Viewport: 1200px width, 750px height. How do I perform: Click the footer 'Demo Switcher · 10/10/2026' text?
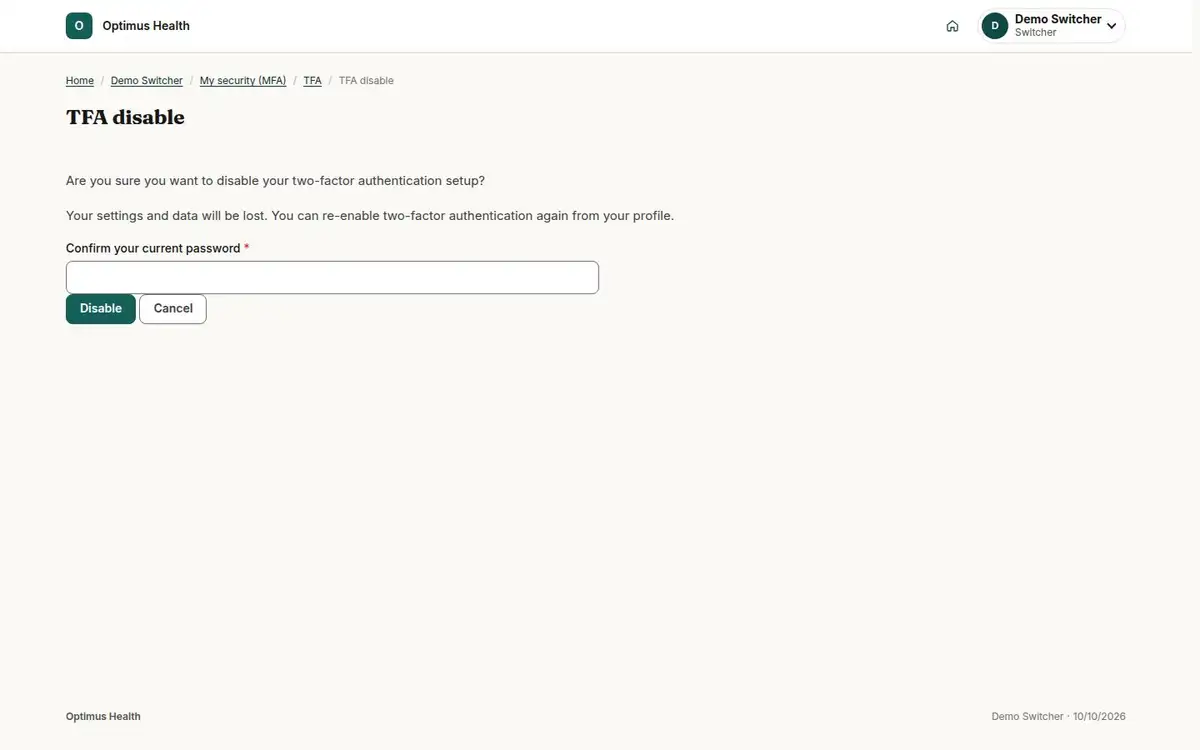tap(1059, 716)
